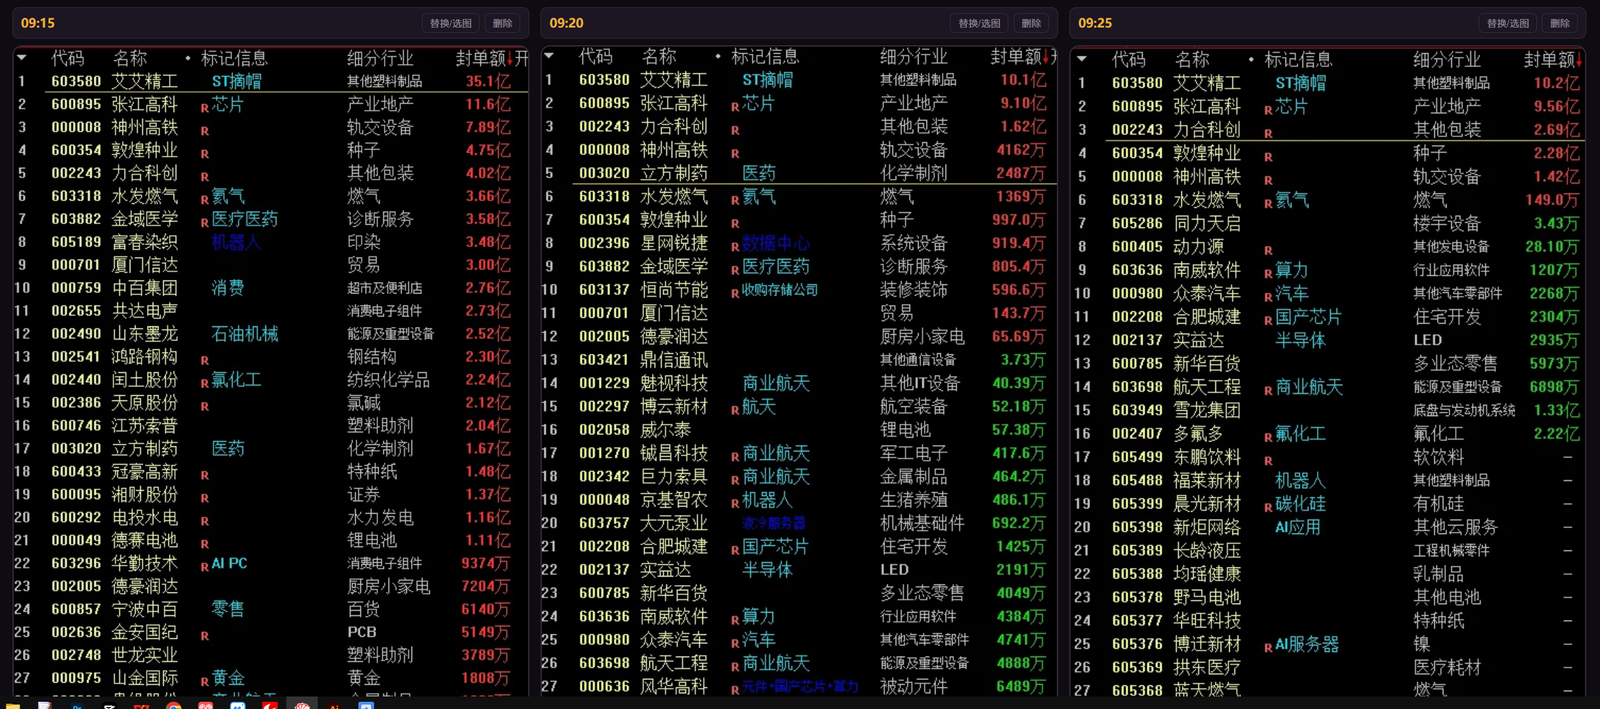Click the 收购存储公司 tag on 恒尚节能
Viewport: 1600px width, 709px height.
point(780,290)
